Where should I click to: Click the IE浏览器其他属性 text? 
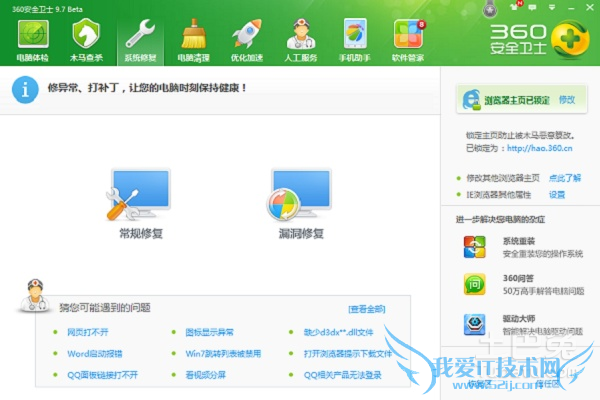coord(499,195)
